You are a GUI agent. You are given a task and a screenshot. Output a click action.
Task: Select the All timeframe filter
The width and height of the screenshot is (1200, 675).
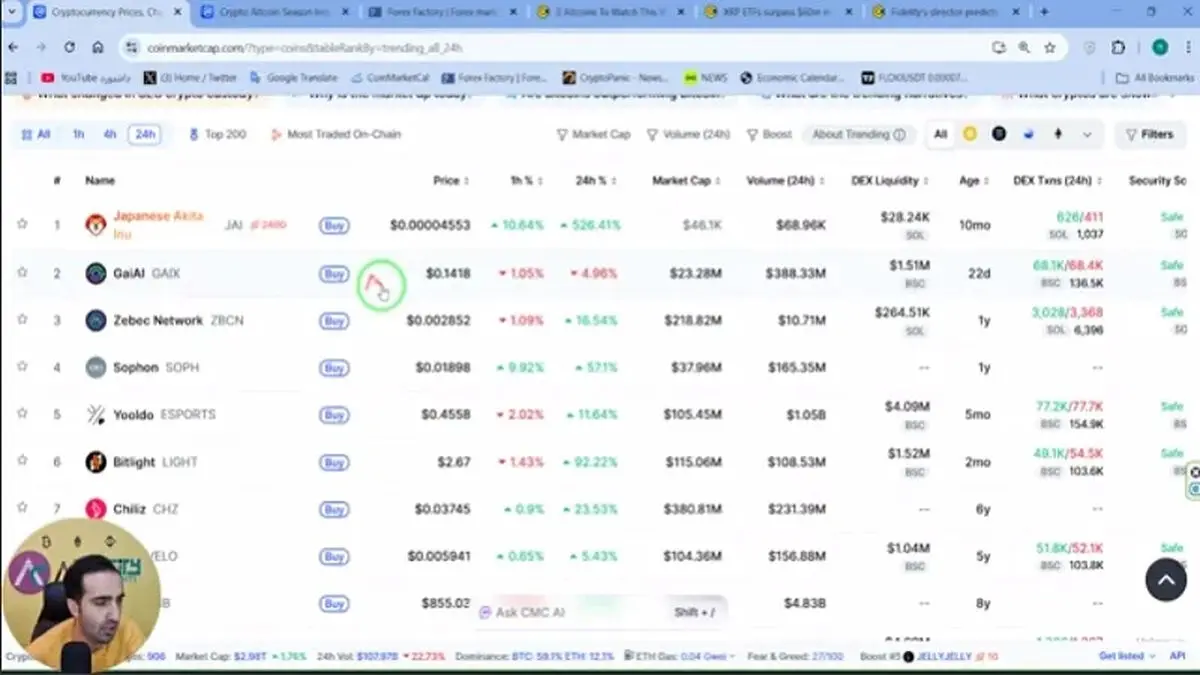pyautogui.click(x=36, y=134)
